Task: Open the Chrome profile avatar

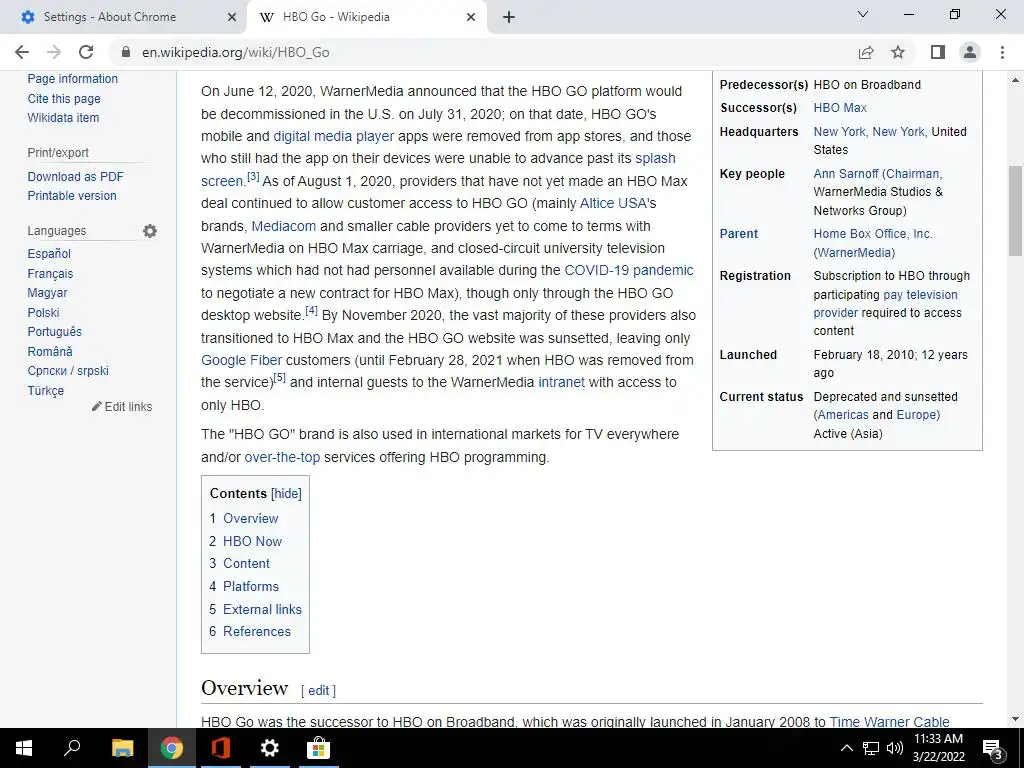Action: [970, 52]
